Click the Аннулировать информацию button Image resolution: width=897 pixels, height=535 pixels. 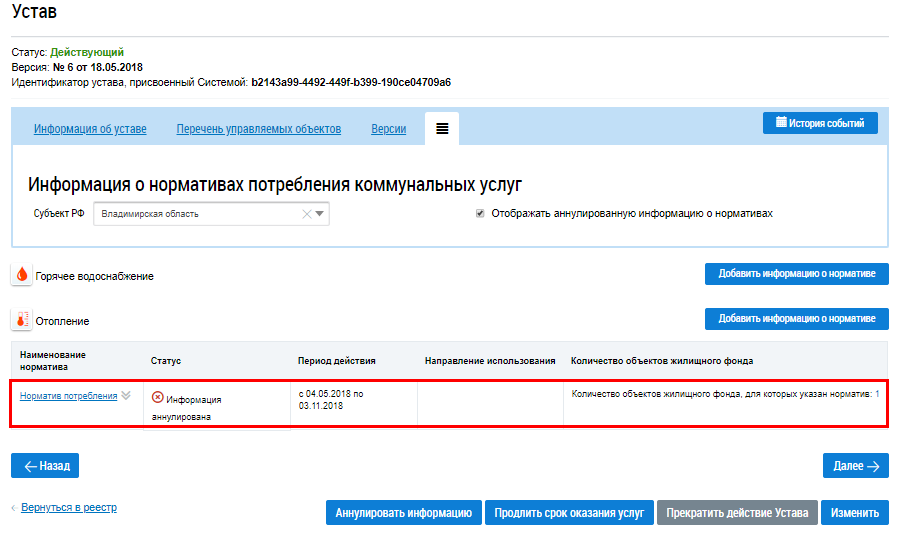[403, 512]
